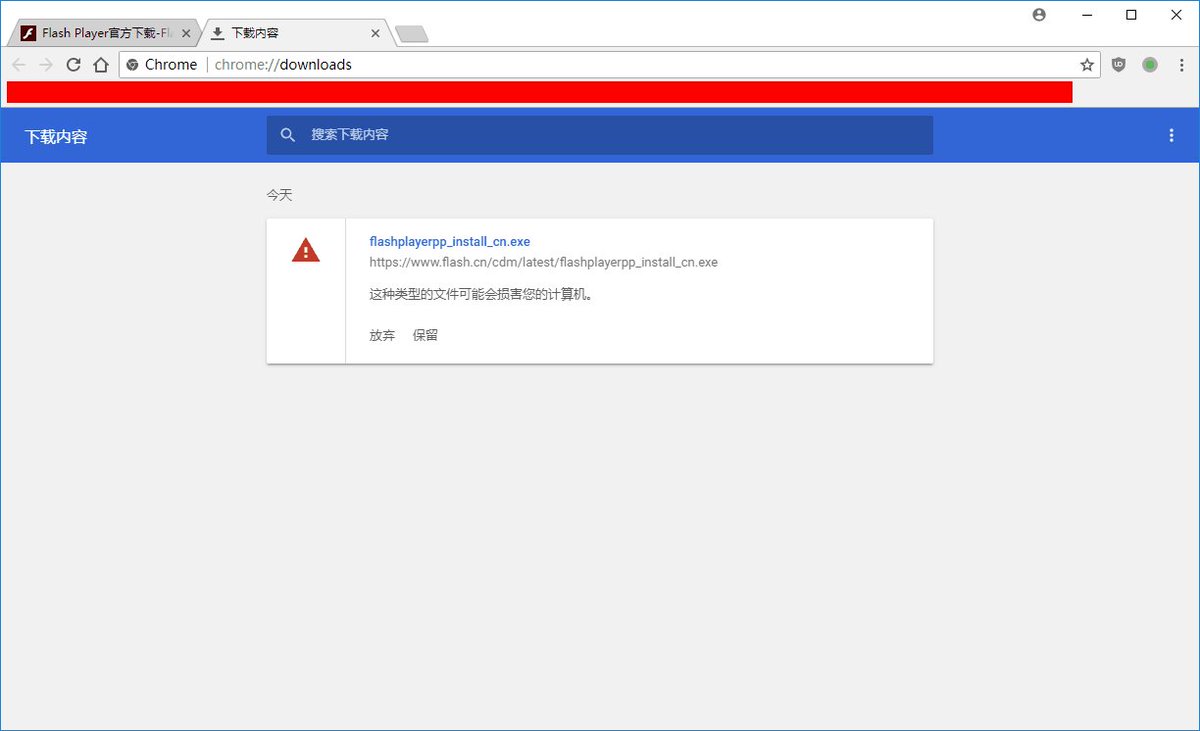Screen dimensions: 1200x731
Task: Click the search magnifier in the downloads bar
Action: click(x=288, y=135)
